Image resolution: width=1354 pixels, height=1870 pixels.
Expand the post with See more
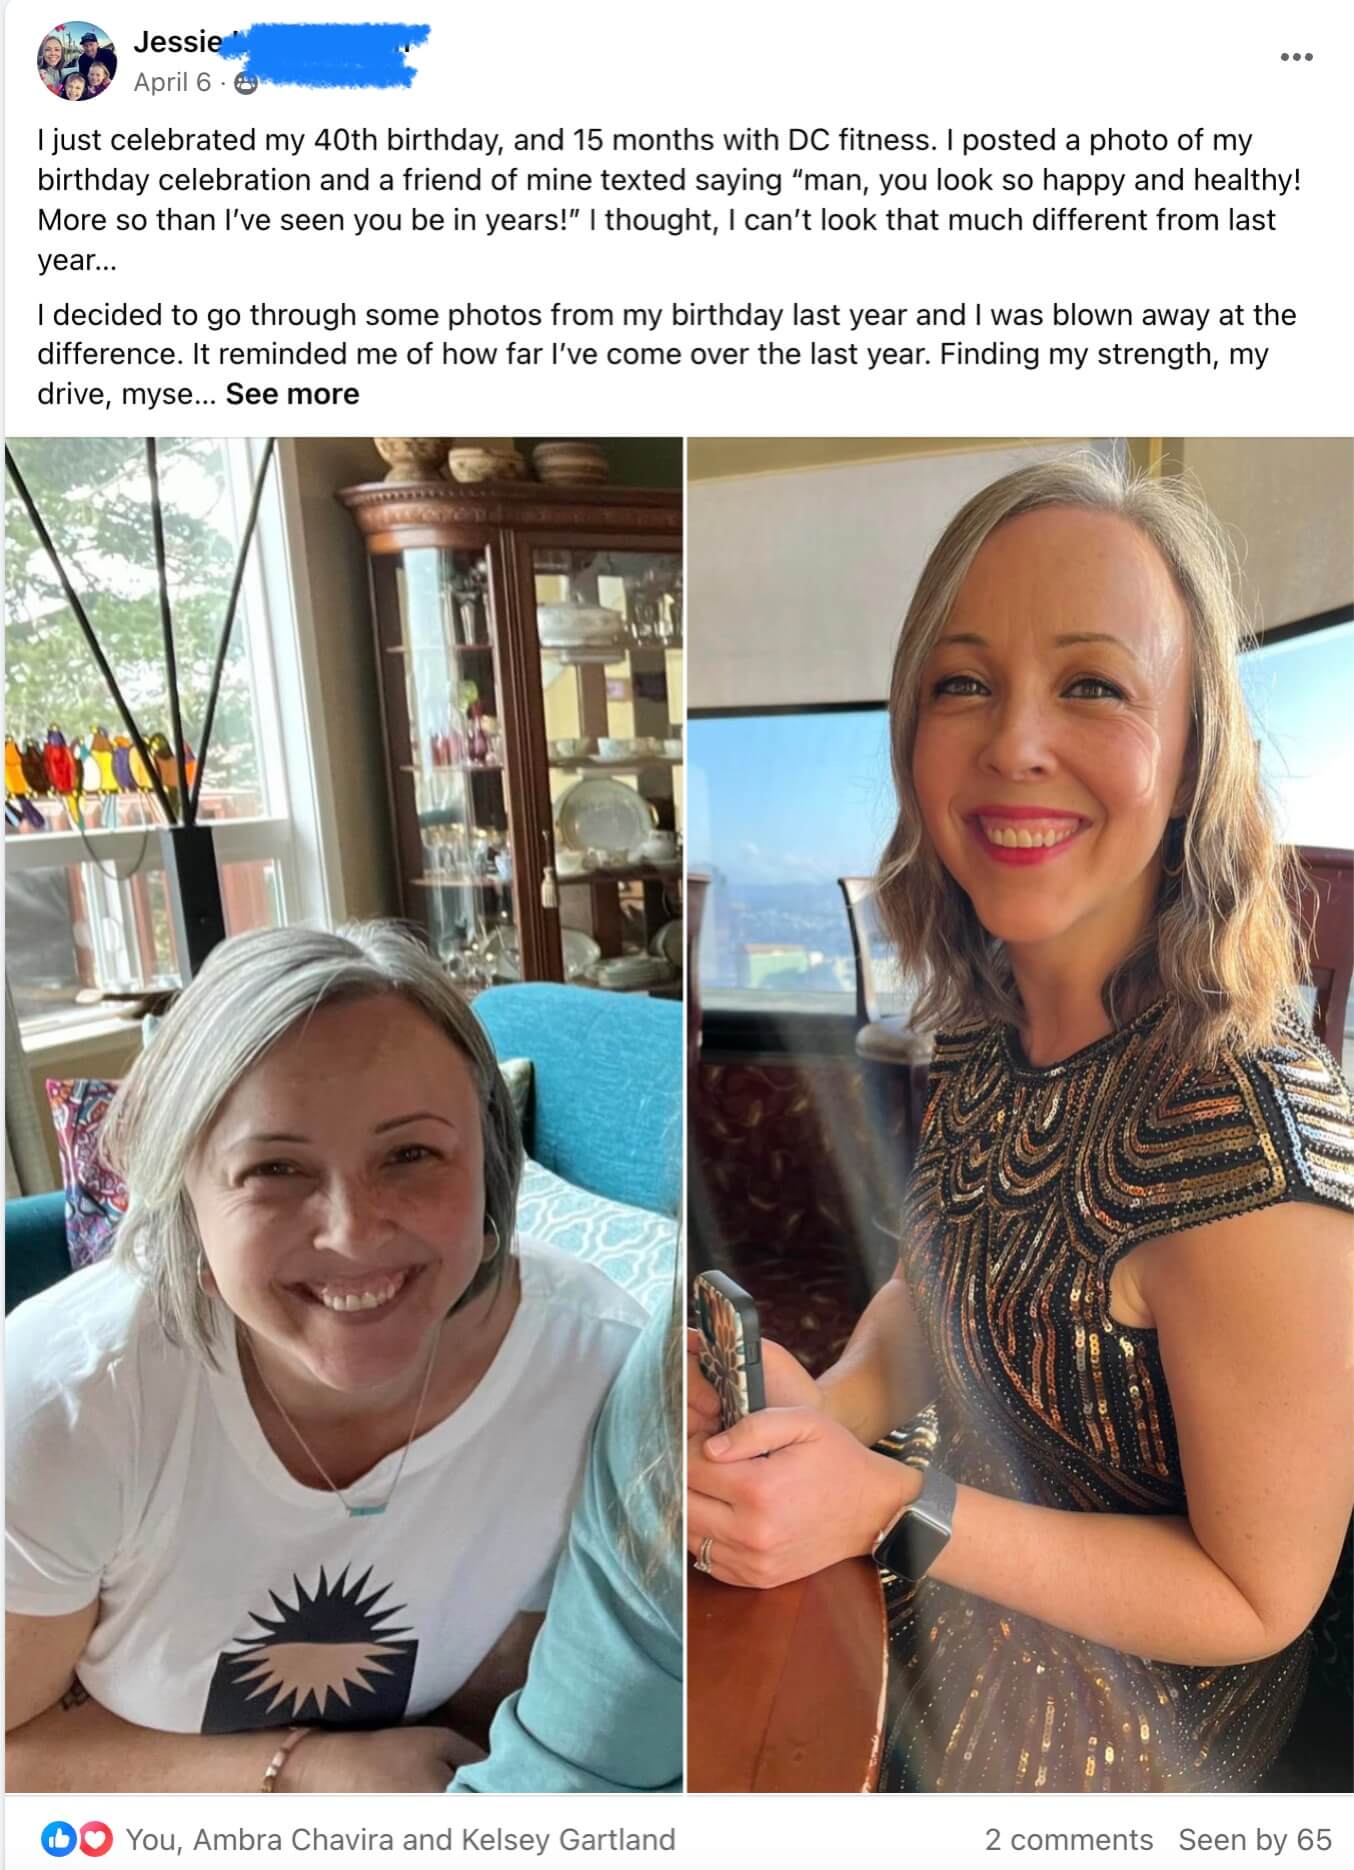(x=292, y=394)
